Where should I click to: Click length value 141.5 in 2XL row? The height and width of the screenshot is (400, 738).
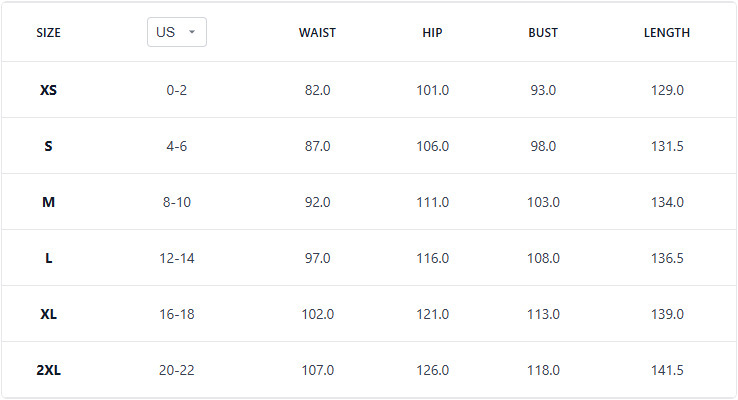tap(666, 370)
